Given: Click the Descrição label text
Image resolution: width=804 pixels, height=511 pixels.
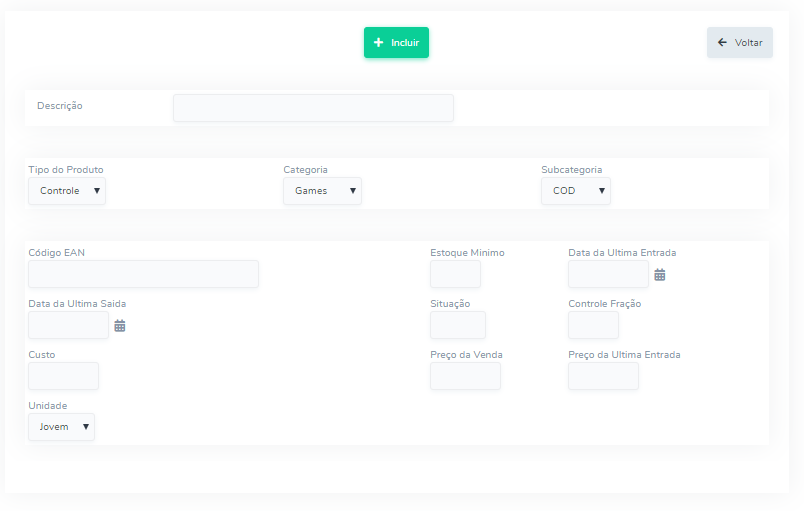Looking at the screenshot, I should pyautogui.click(x=60, y=106).
